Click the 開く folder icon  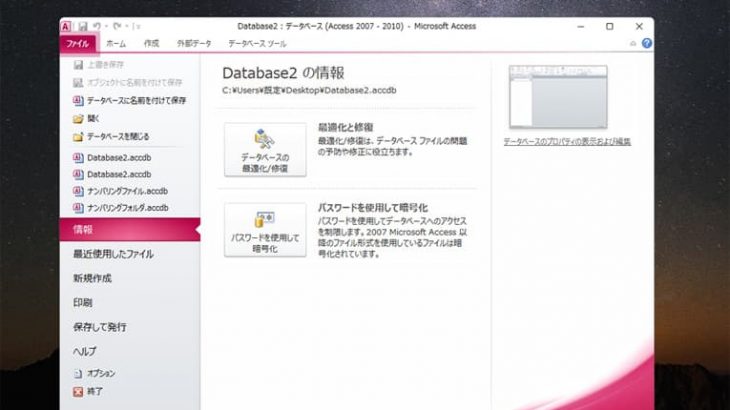click(78, 119)
